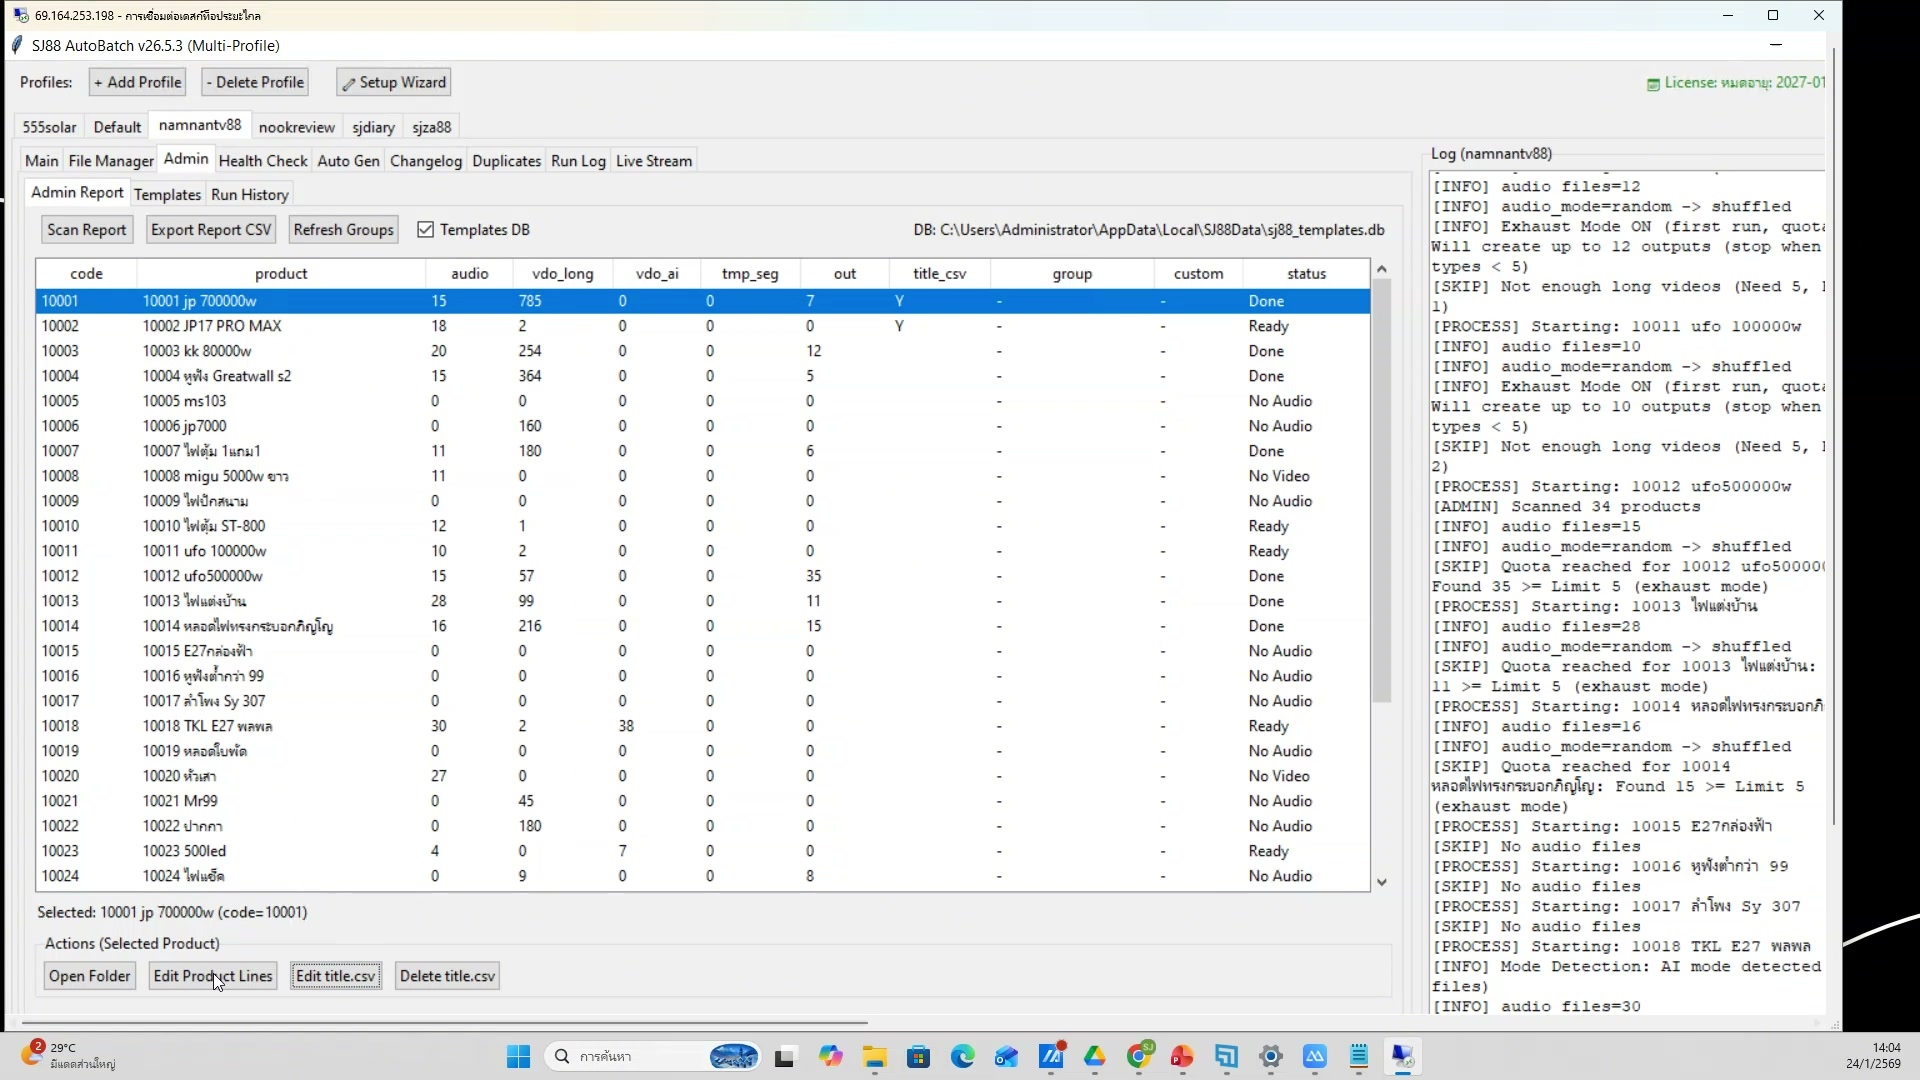Open the sjdiary profile tab
Image resolution: width=1920 pixels, height=1080 pixels.
click(x=373, y=127)
